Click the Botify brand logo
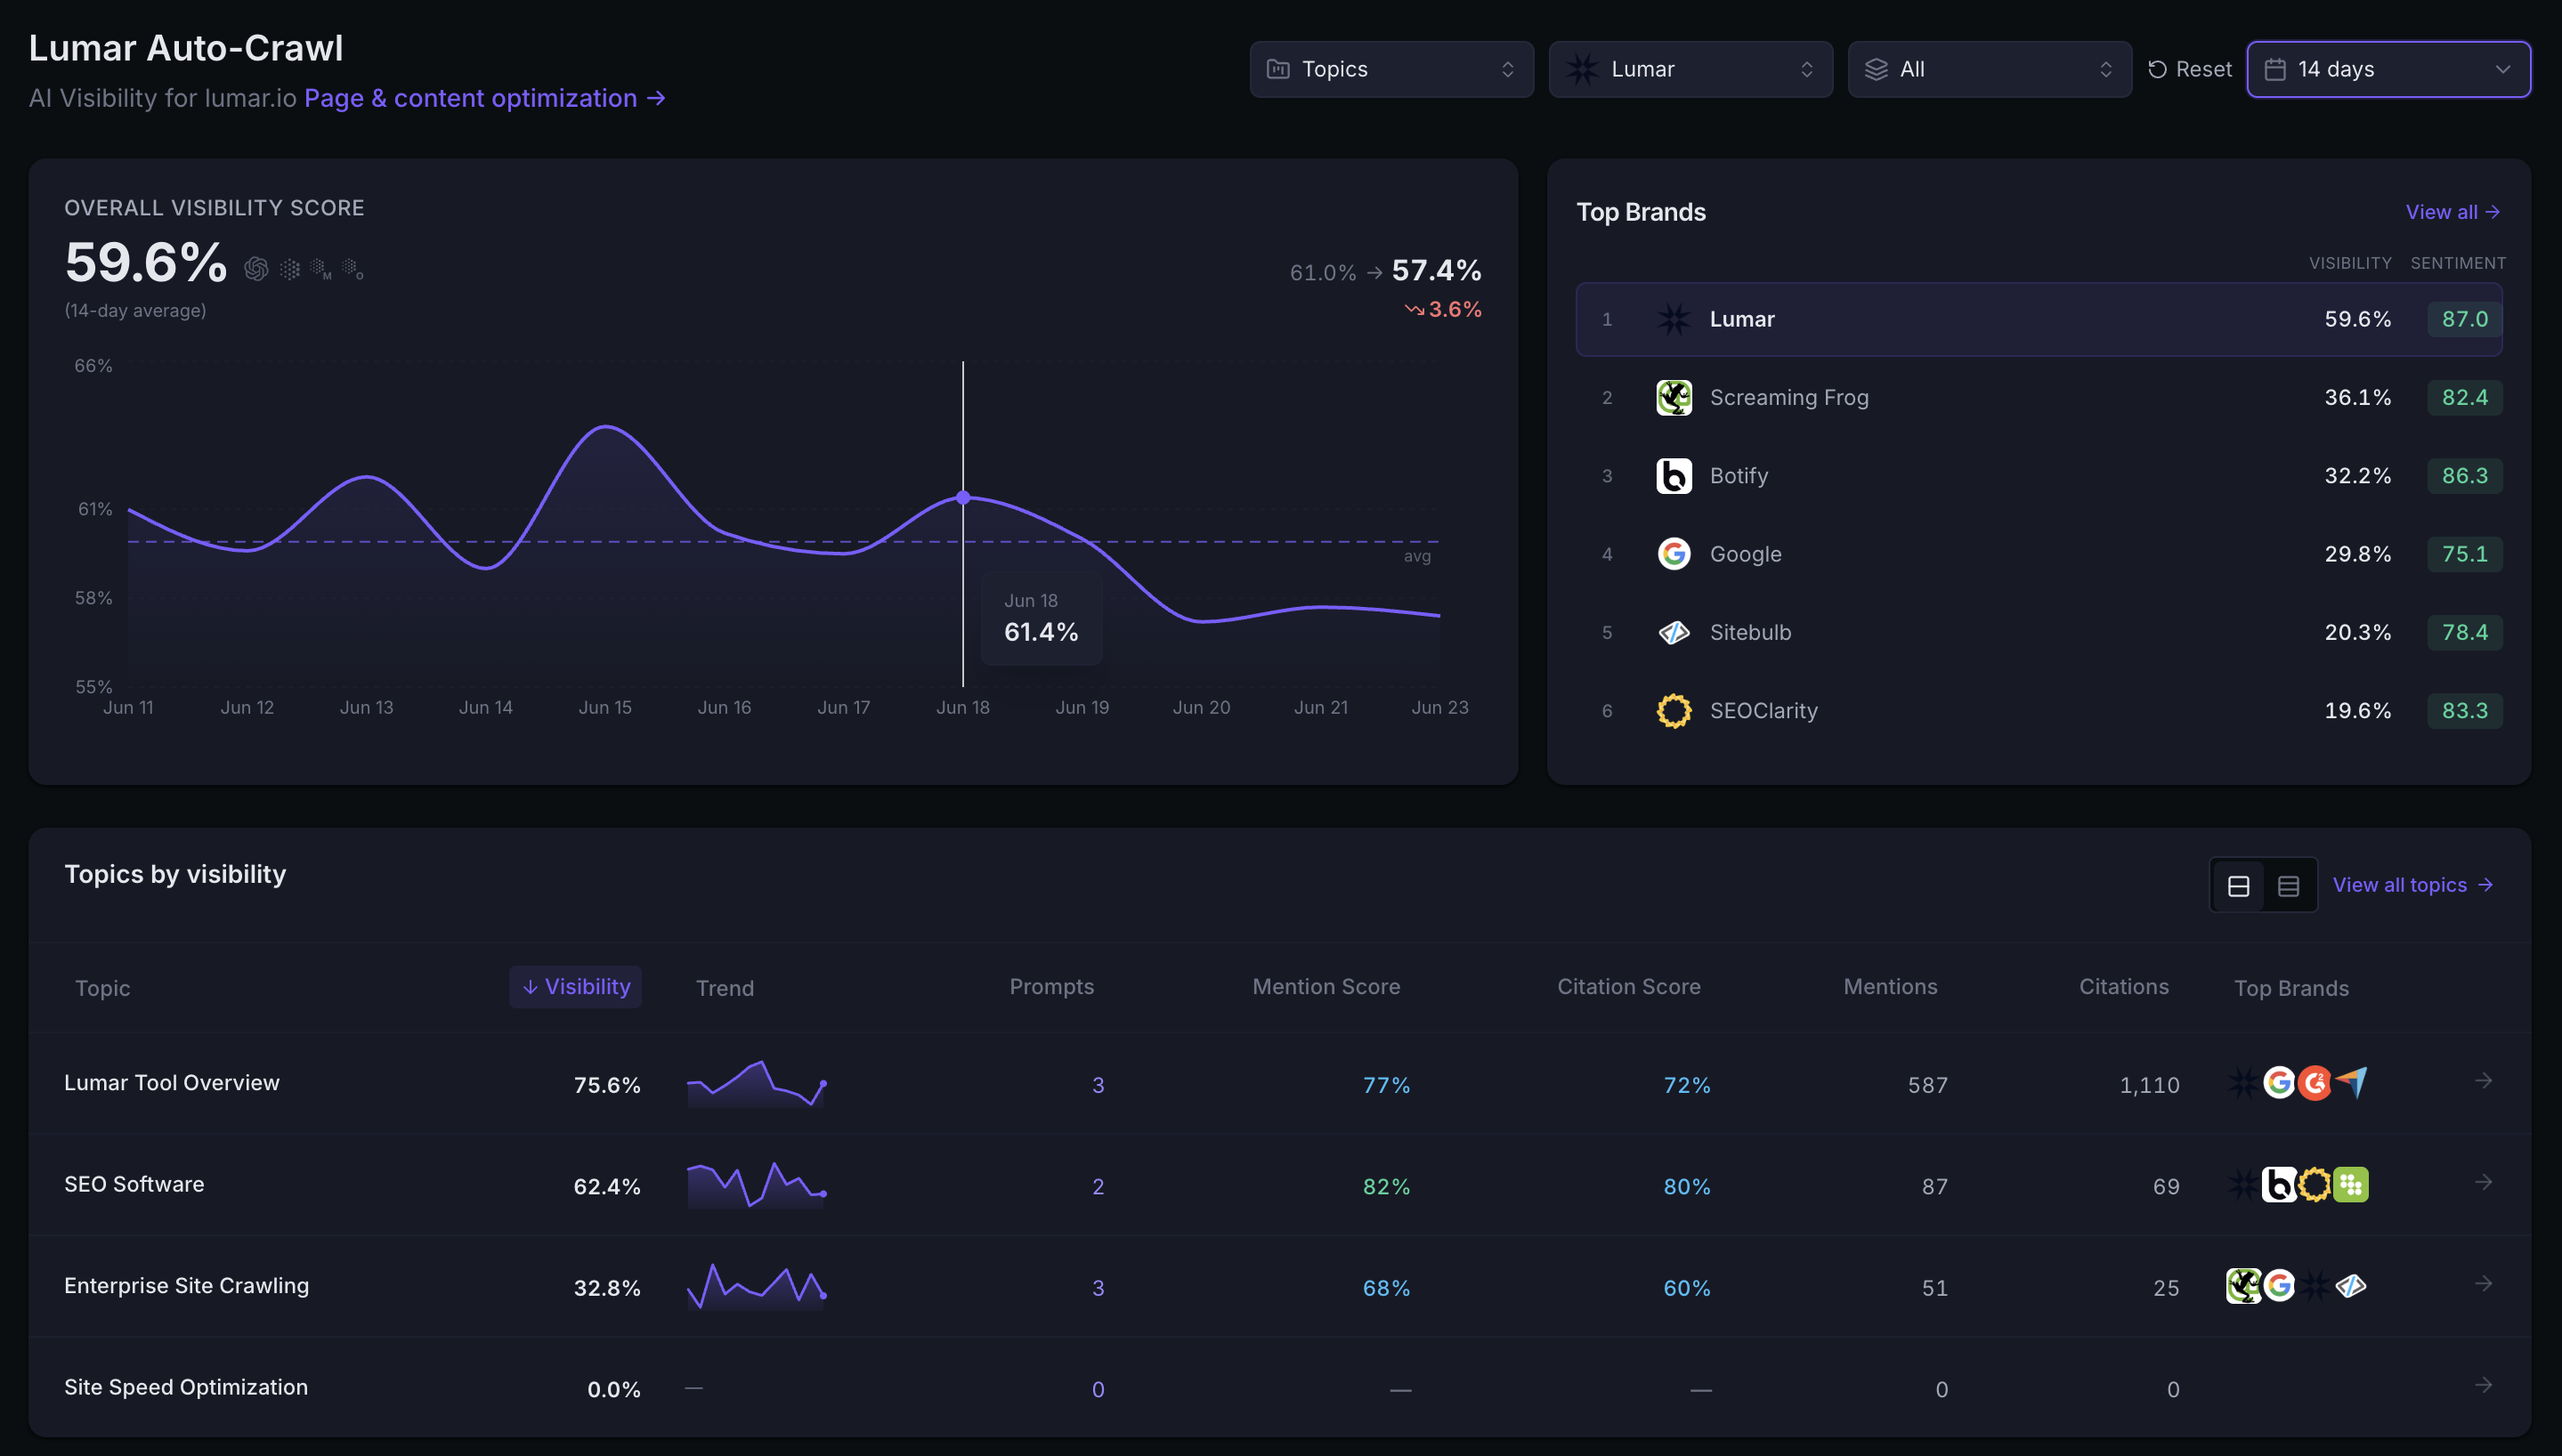 coord(1673,476)
